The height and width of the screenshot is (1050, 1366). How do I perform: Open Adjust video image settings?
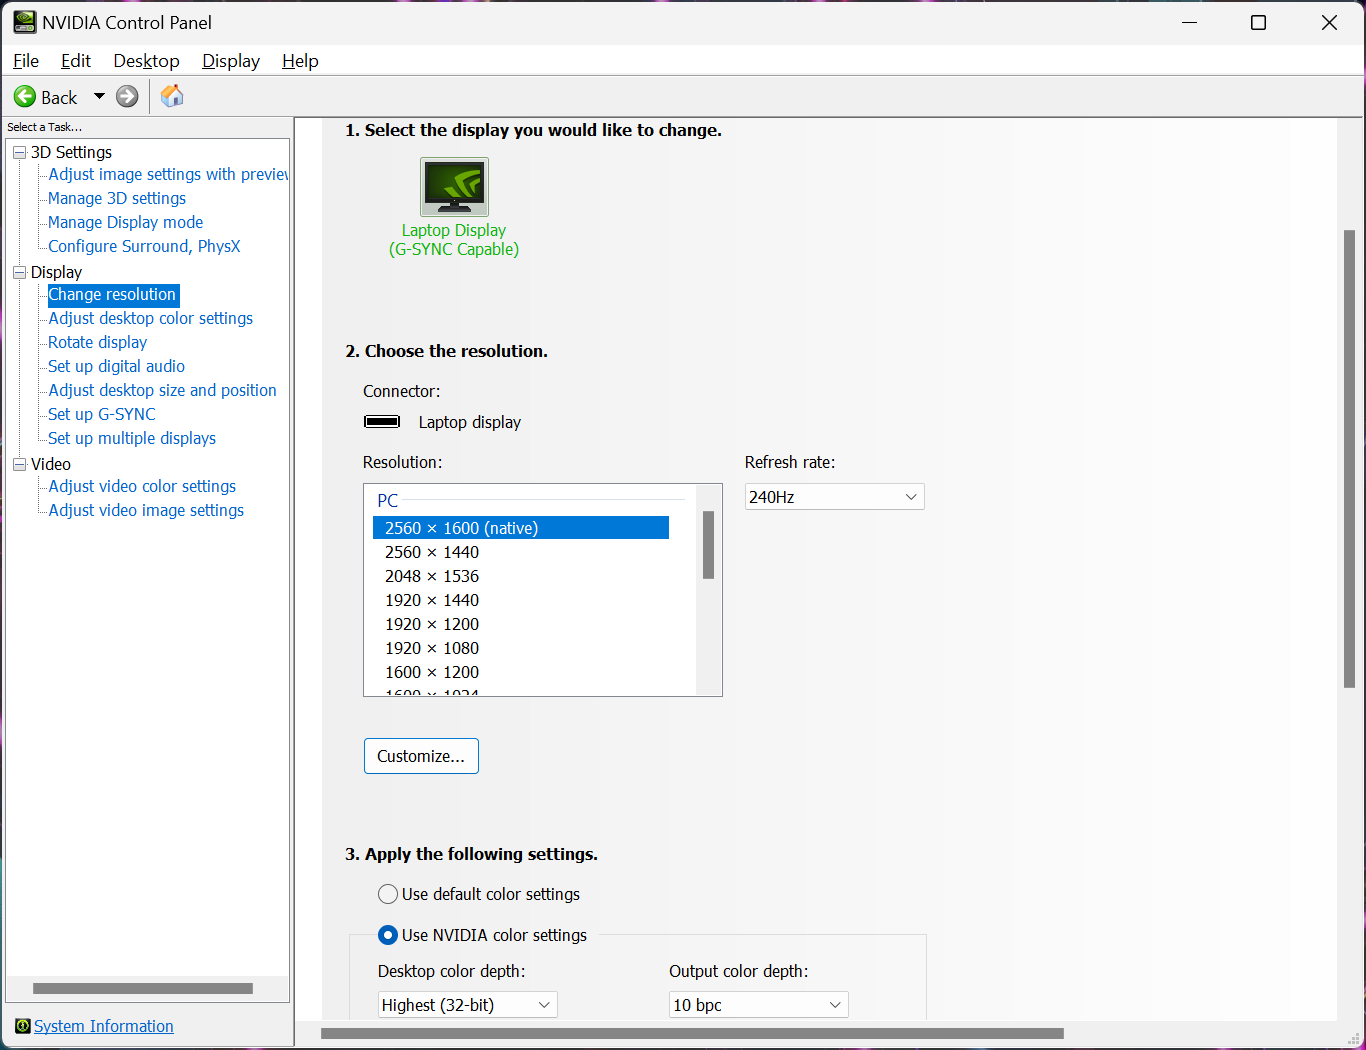click(146, 510)
